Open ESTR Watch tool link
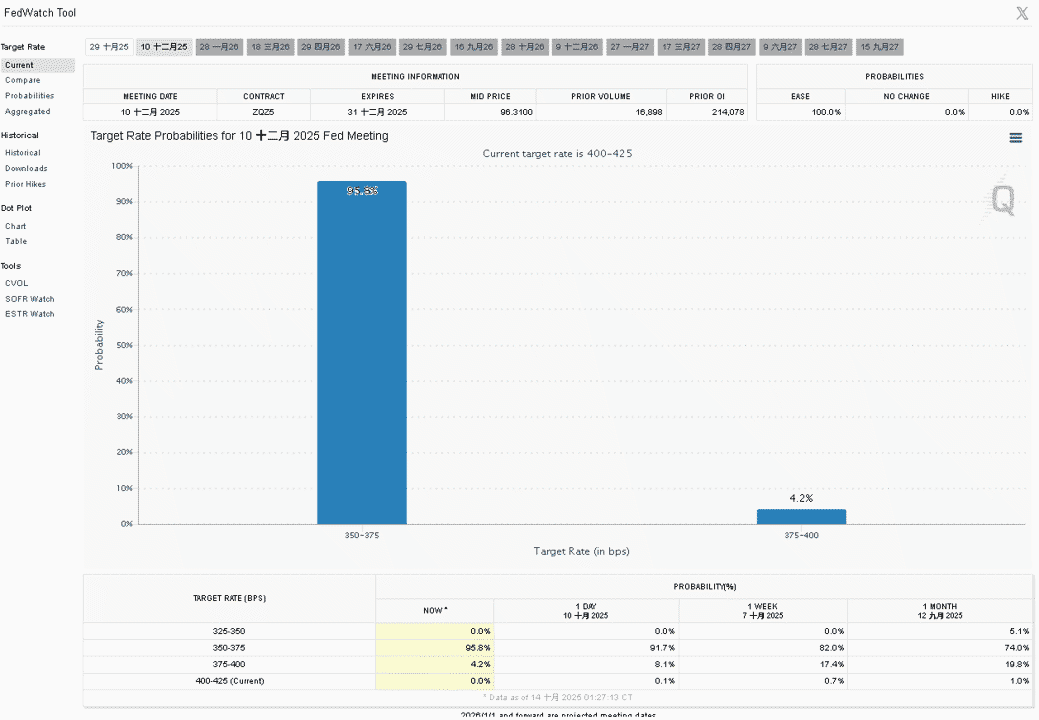 [x=30, y=315]
